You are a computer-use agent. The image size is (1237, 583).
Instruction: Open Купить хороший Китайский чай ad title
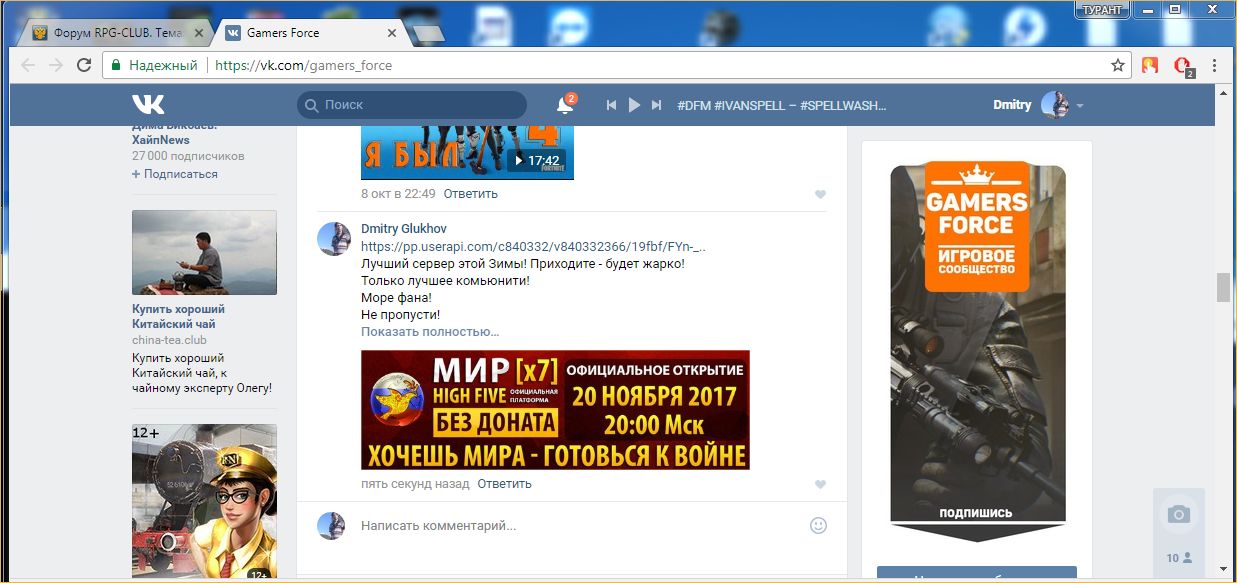click(x=179, y=317)
